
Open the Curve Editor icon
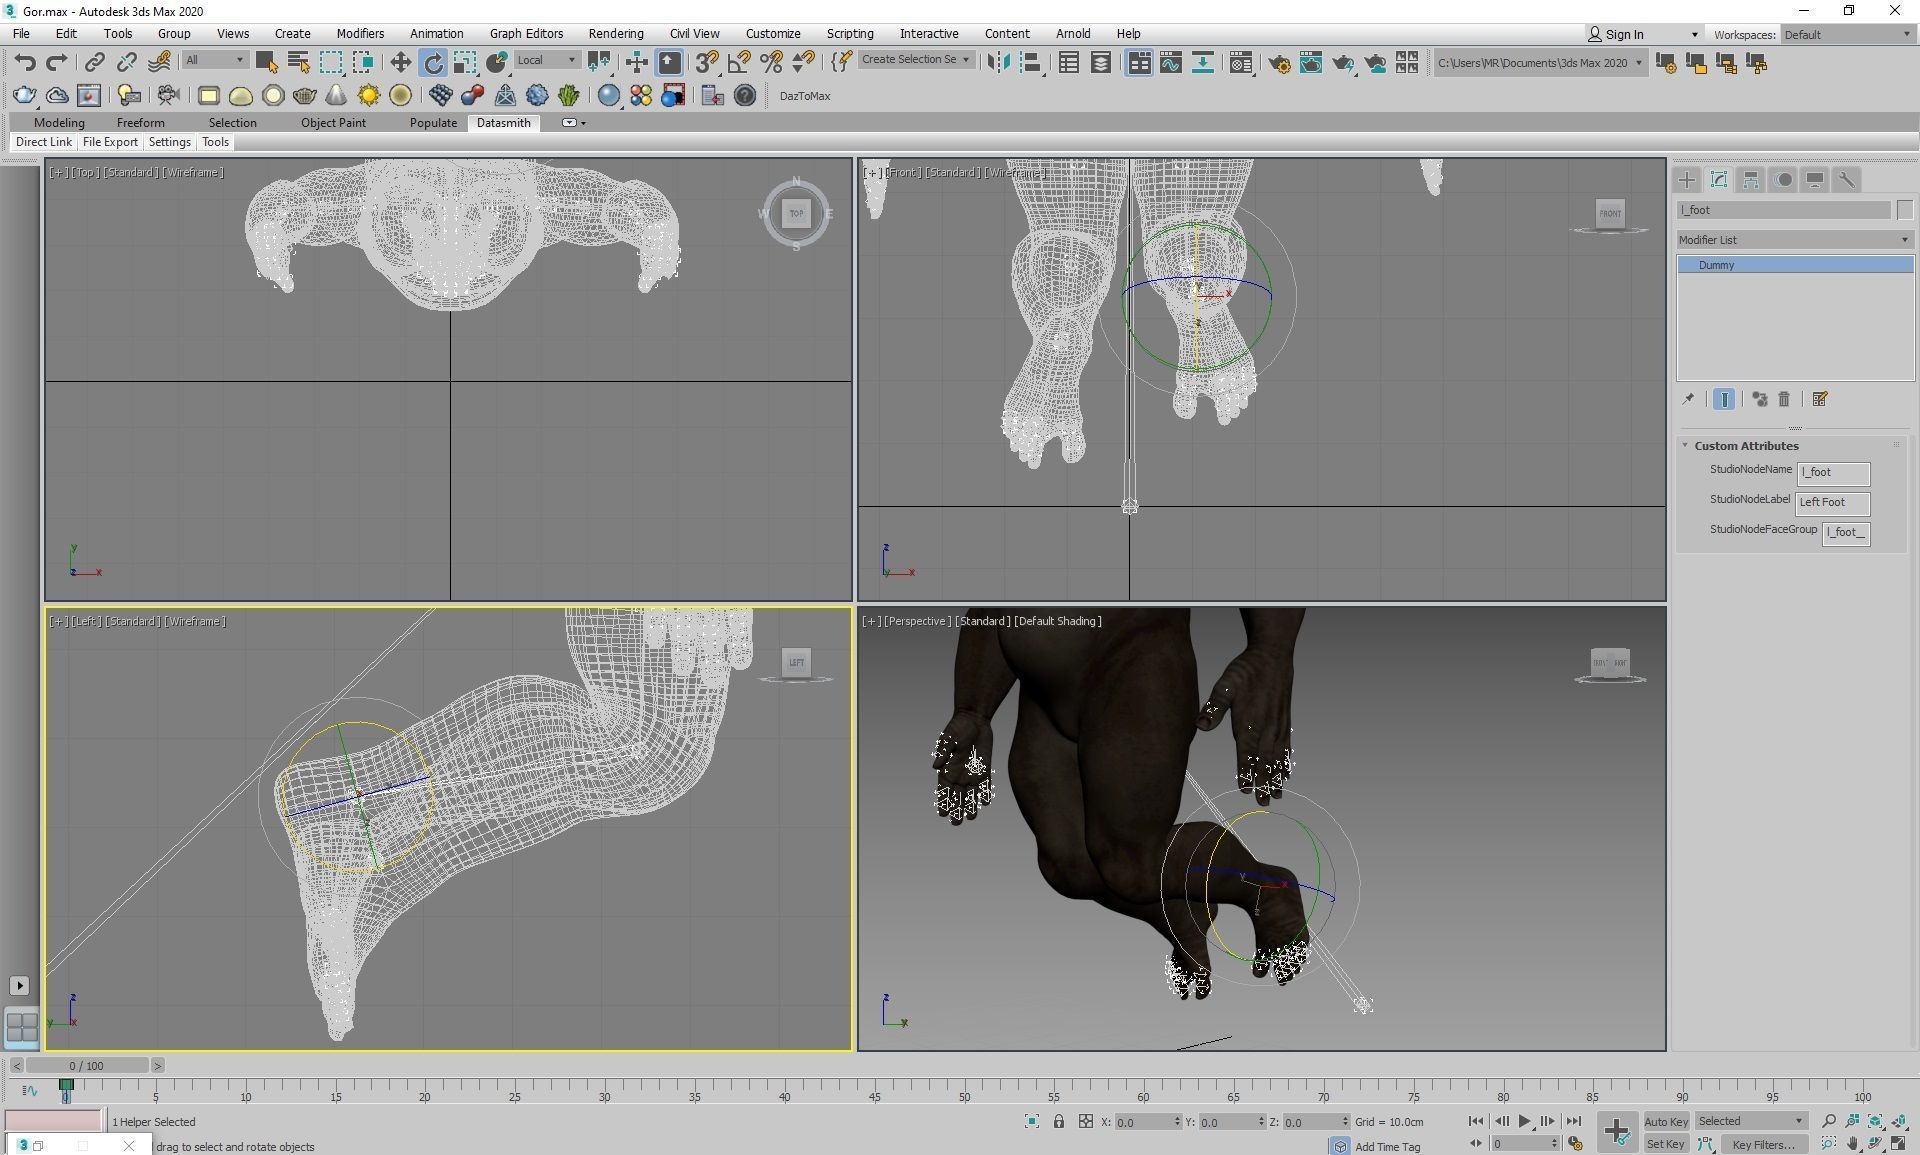[1170, 63]
